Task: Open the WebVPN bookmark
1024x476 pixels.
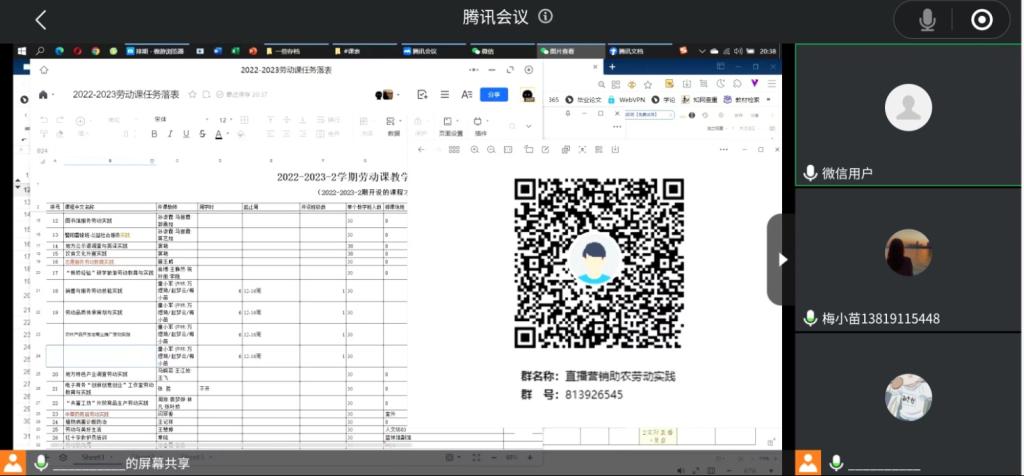Action: point(627,100)
